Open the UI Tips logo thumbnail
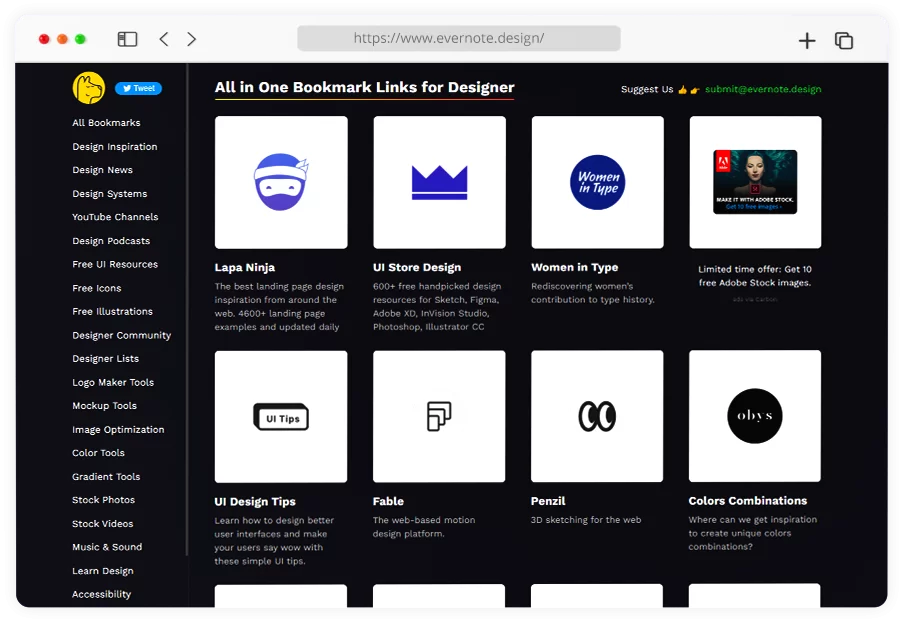The image size is (903, 622). tap(281, 416)
